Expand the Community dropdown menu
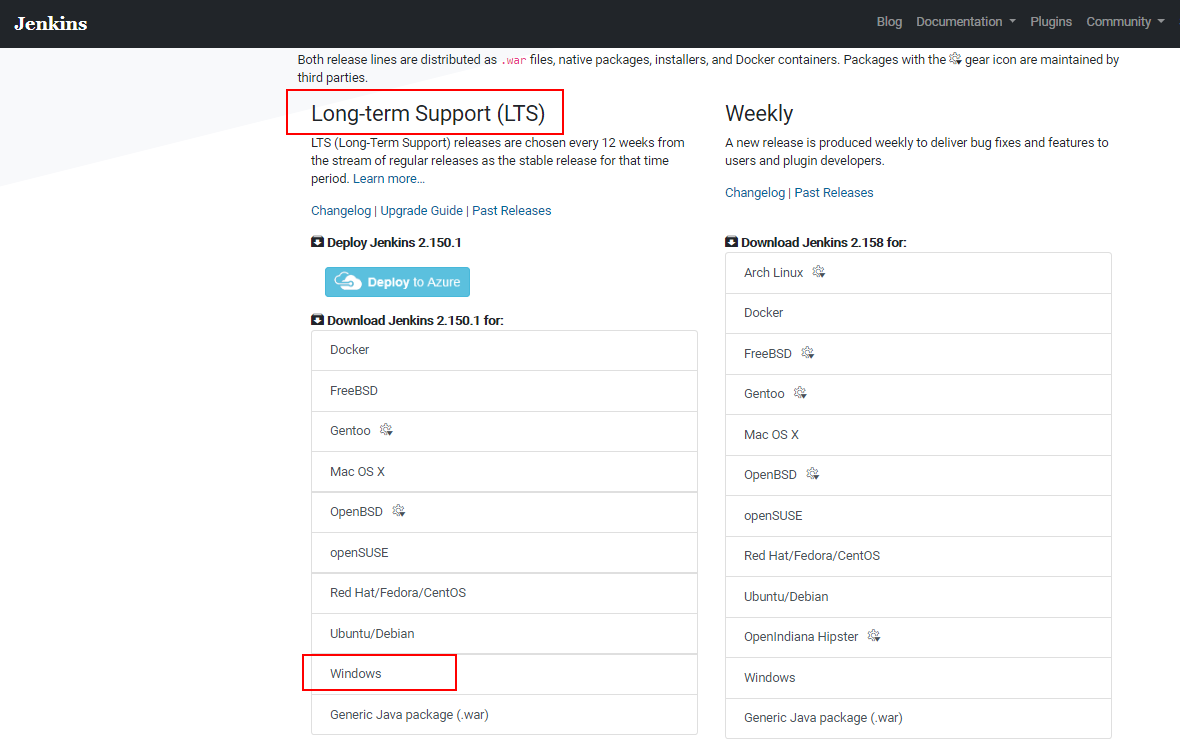The image size is (1180, 748). 1125,22
